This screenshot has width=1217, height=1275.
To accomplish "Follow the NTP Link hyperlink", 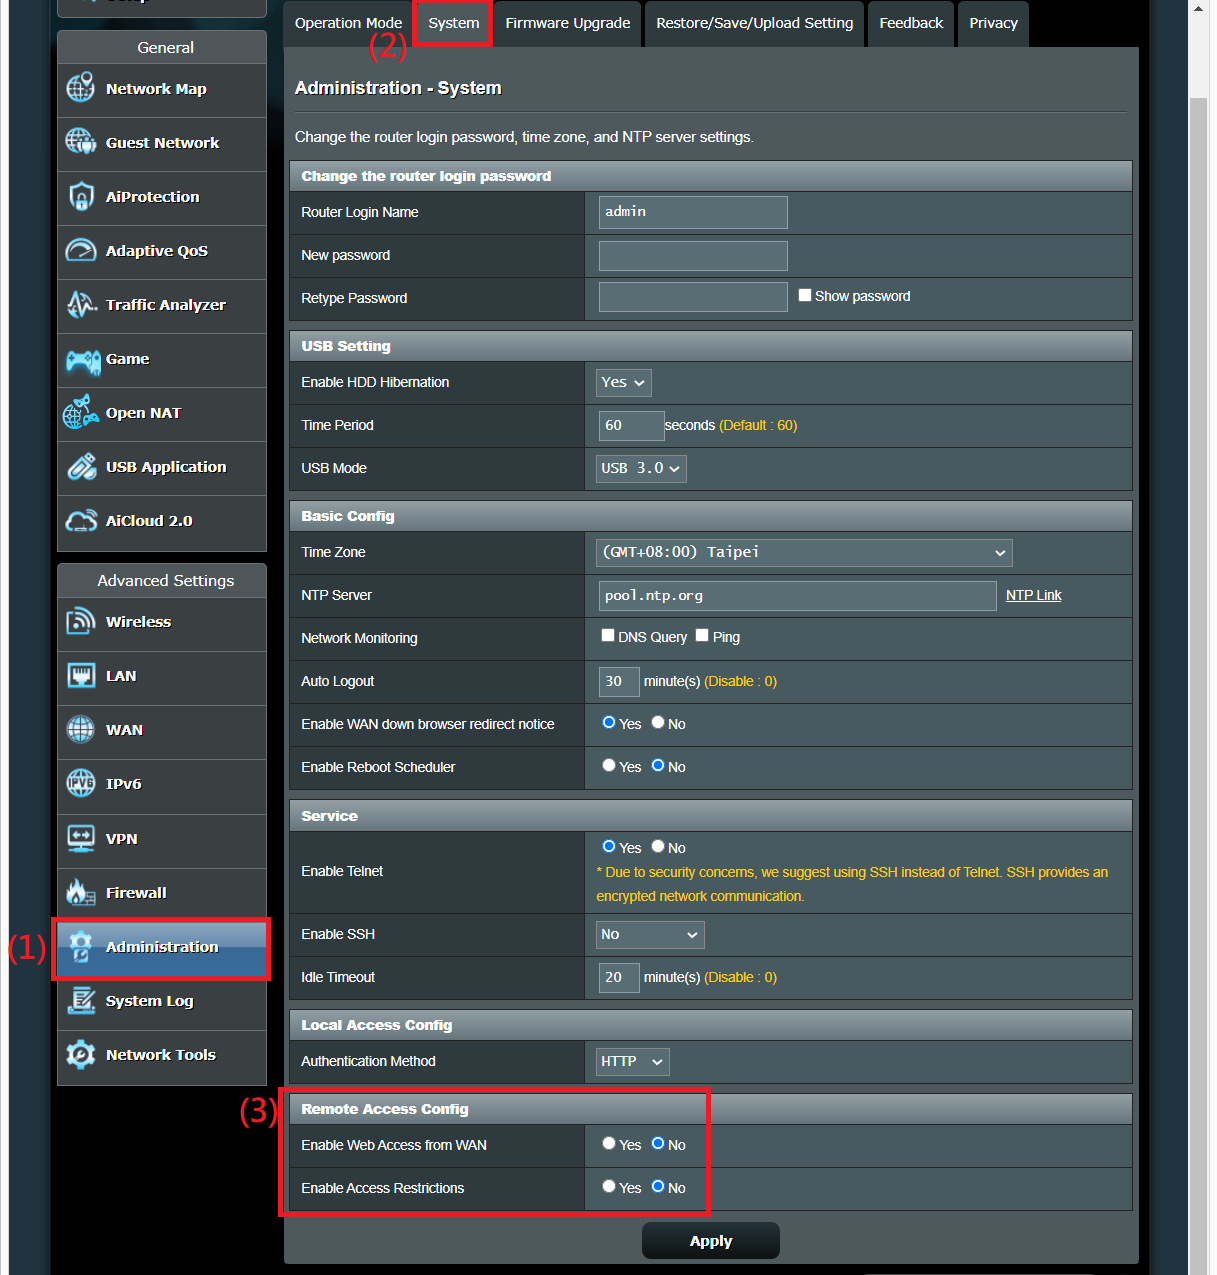I will [x=1033, y=595].
